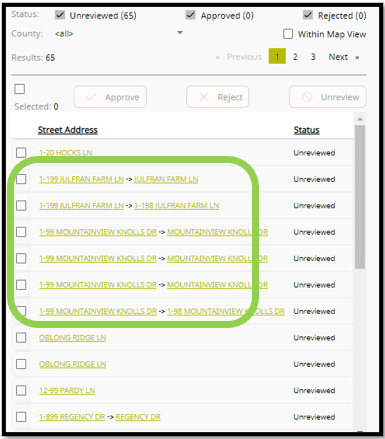Sort by the Status column header
The height and width of the screenshot is (439, 385).
coord(307,130)
